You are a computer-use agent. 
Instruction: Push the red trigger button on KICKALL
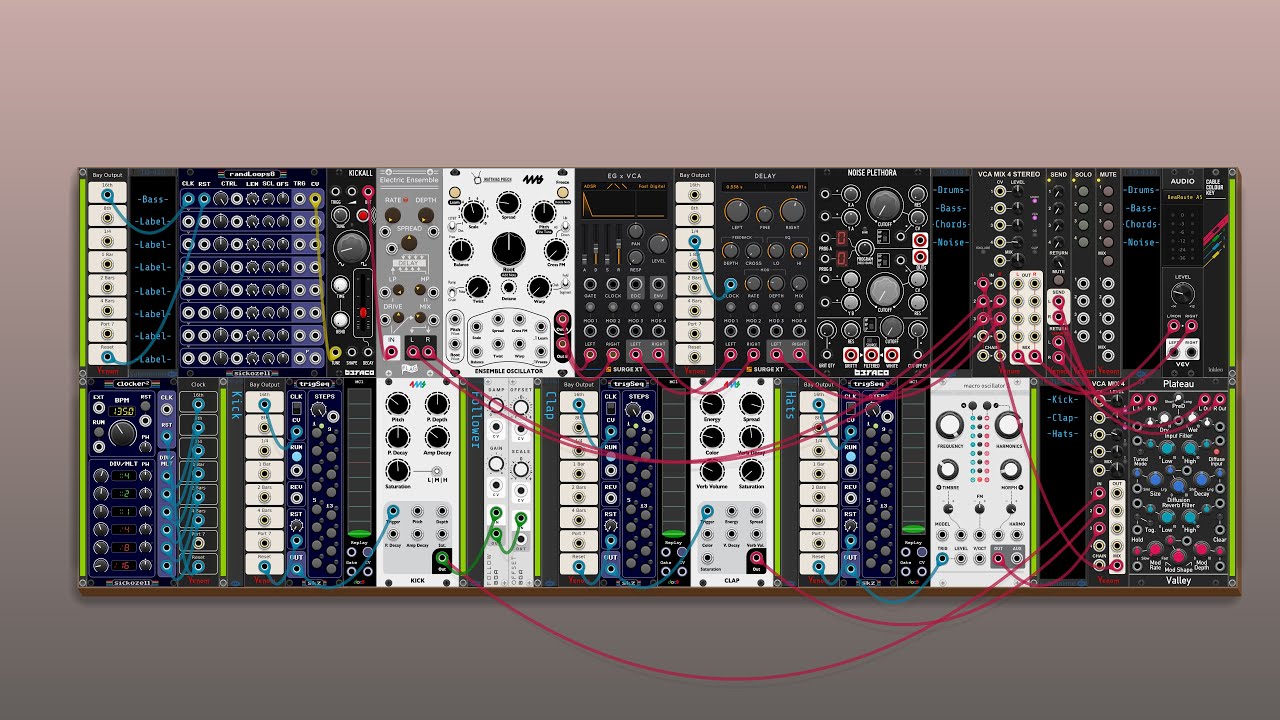coord(363,215)
